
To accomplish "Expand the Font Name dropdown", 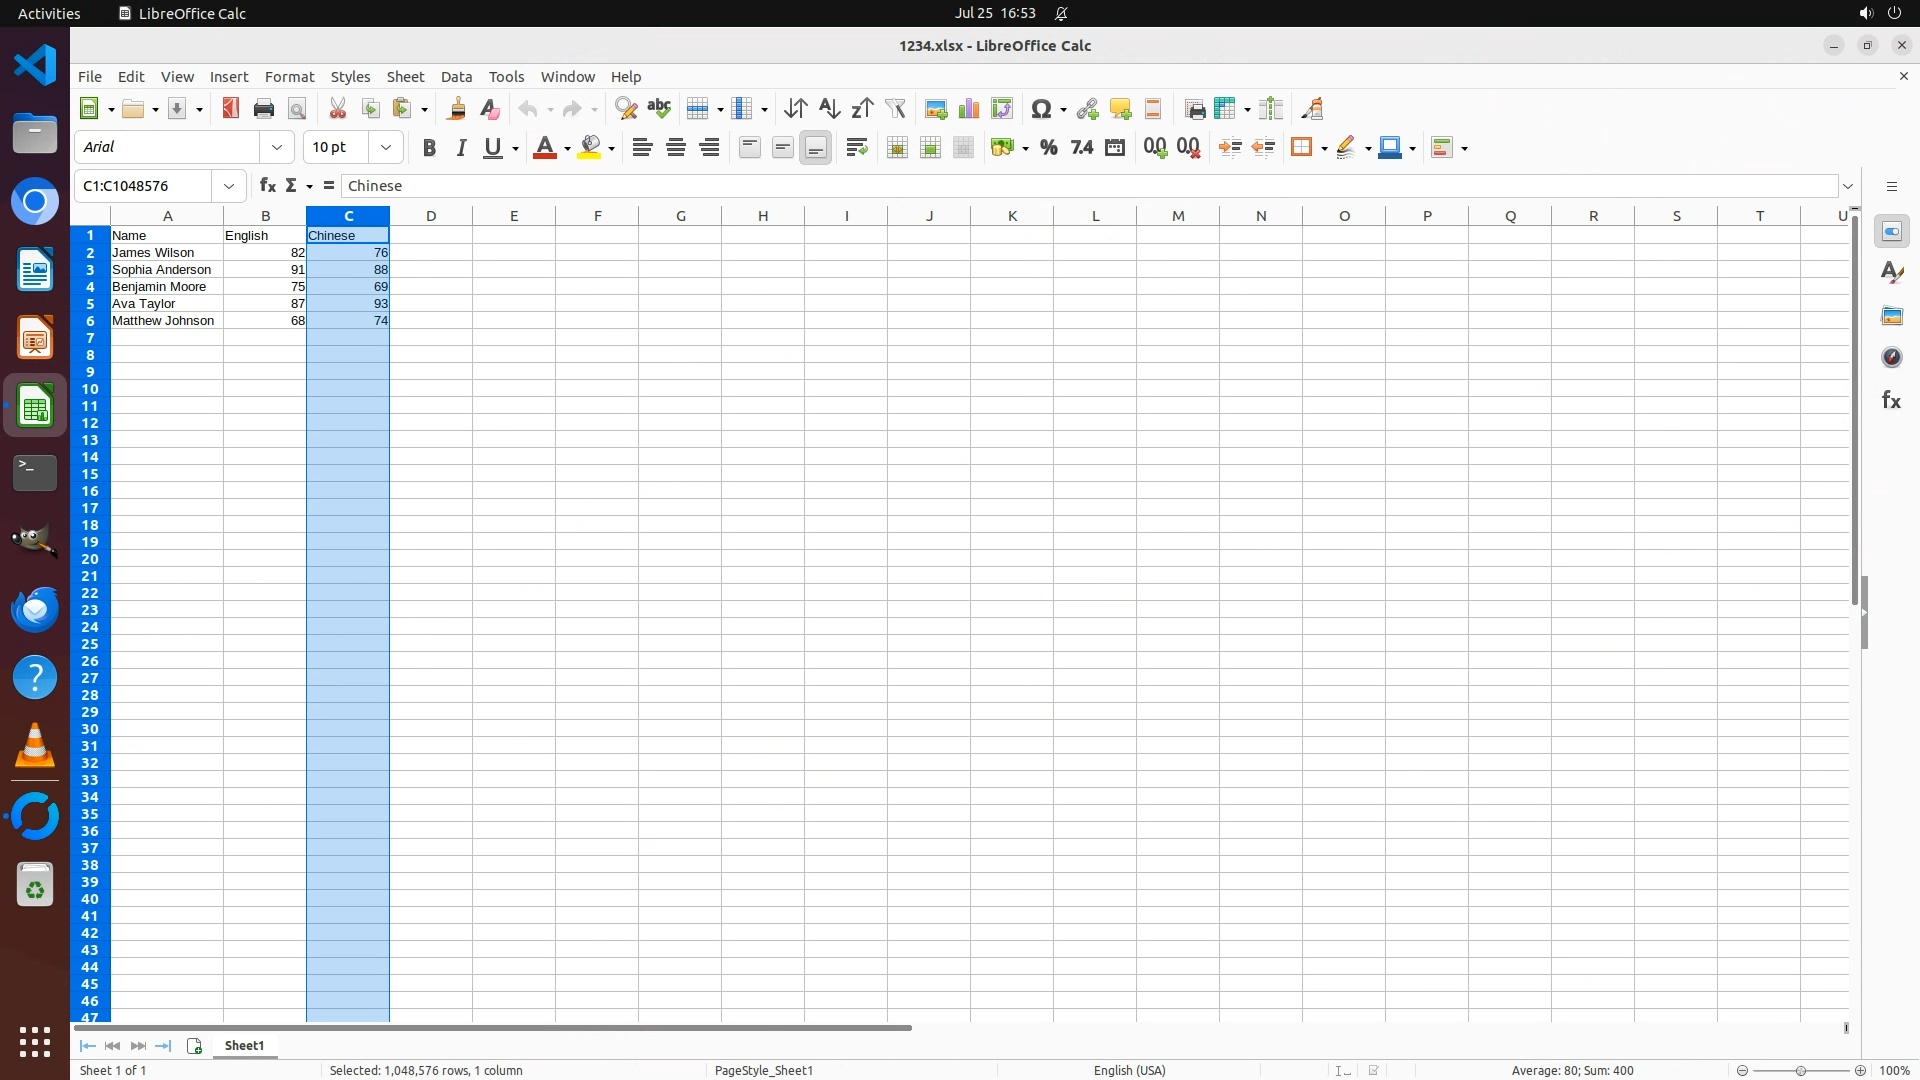I will (x=277, y=148).
